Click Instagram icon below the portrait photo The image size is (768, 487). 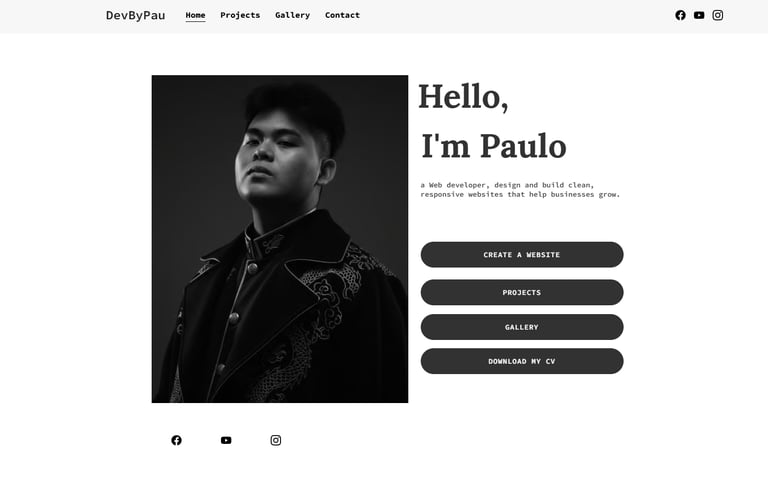[276, 440]
